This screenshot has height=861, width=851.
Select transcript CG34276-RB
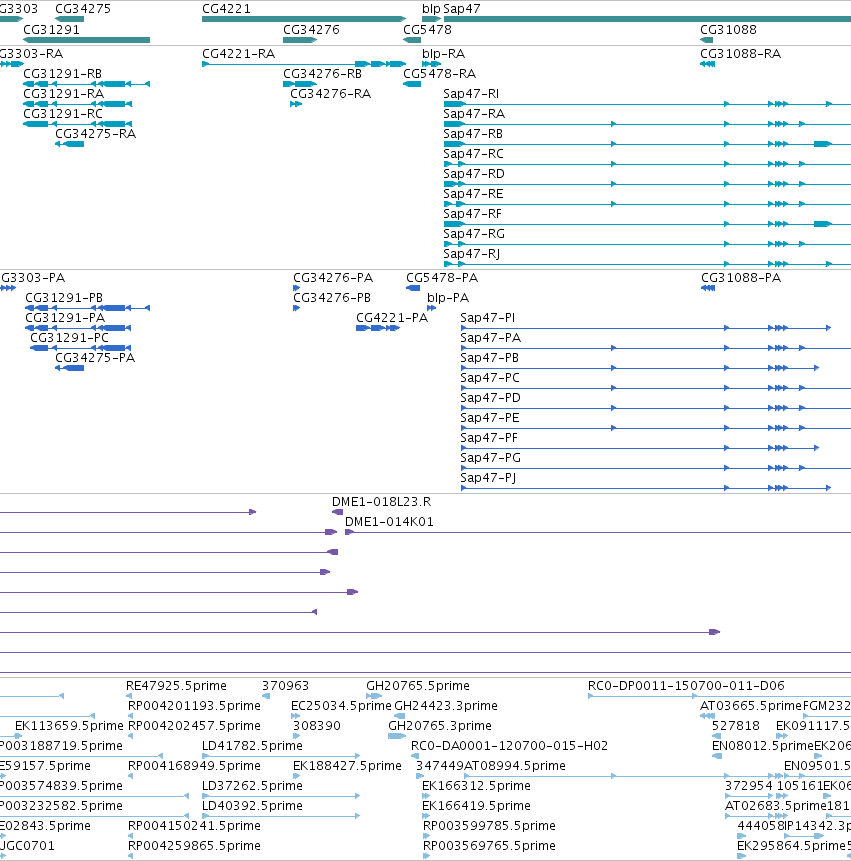pos(300,84)
